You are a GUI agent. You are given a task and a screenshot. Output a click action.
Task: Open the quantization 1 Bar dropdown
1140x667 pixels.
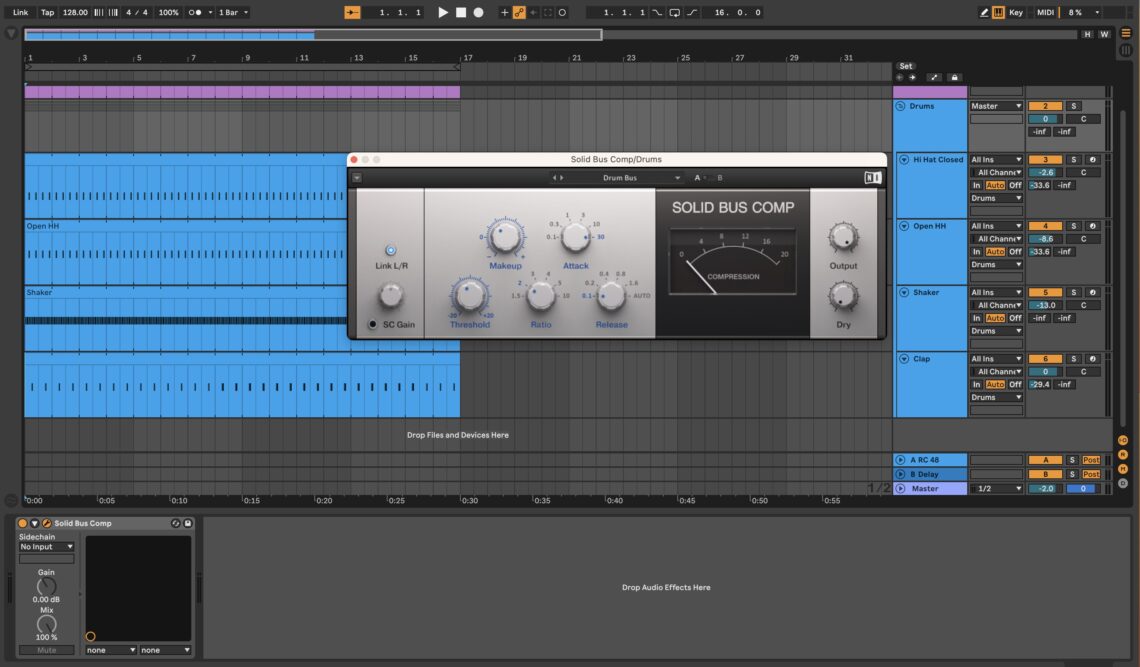coord(233,12)
